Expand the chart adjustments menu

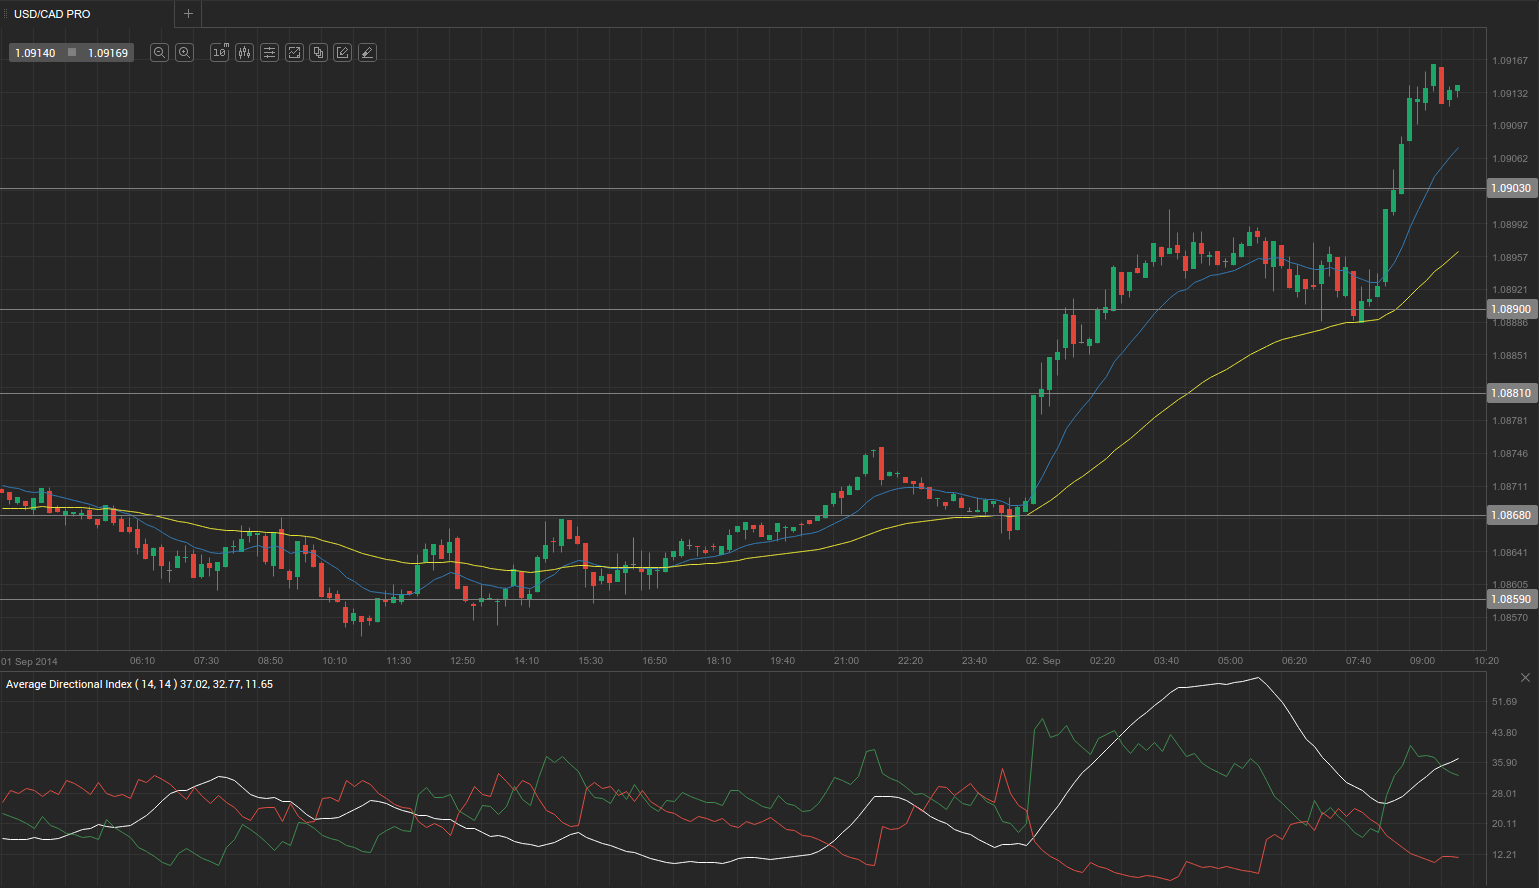click(x=269, y=52)
